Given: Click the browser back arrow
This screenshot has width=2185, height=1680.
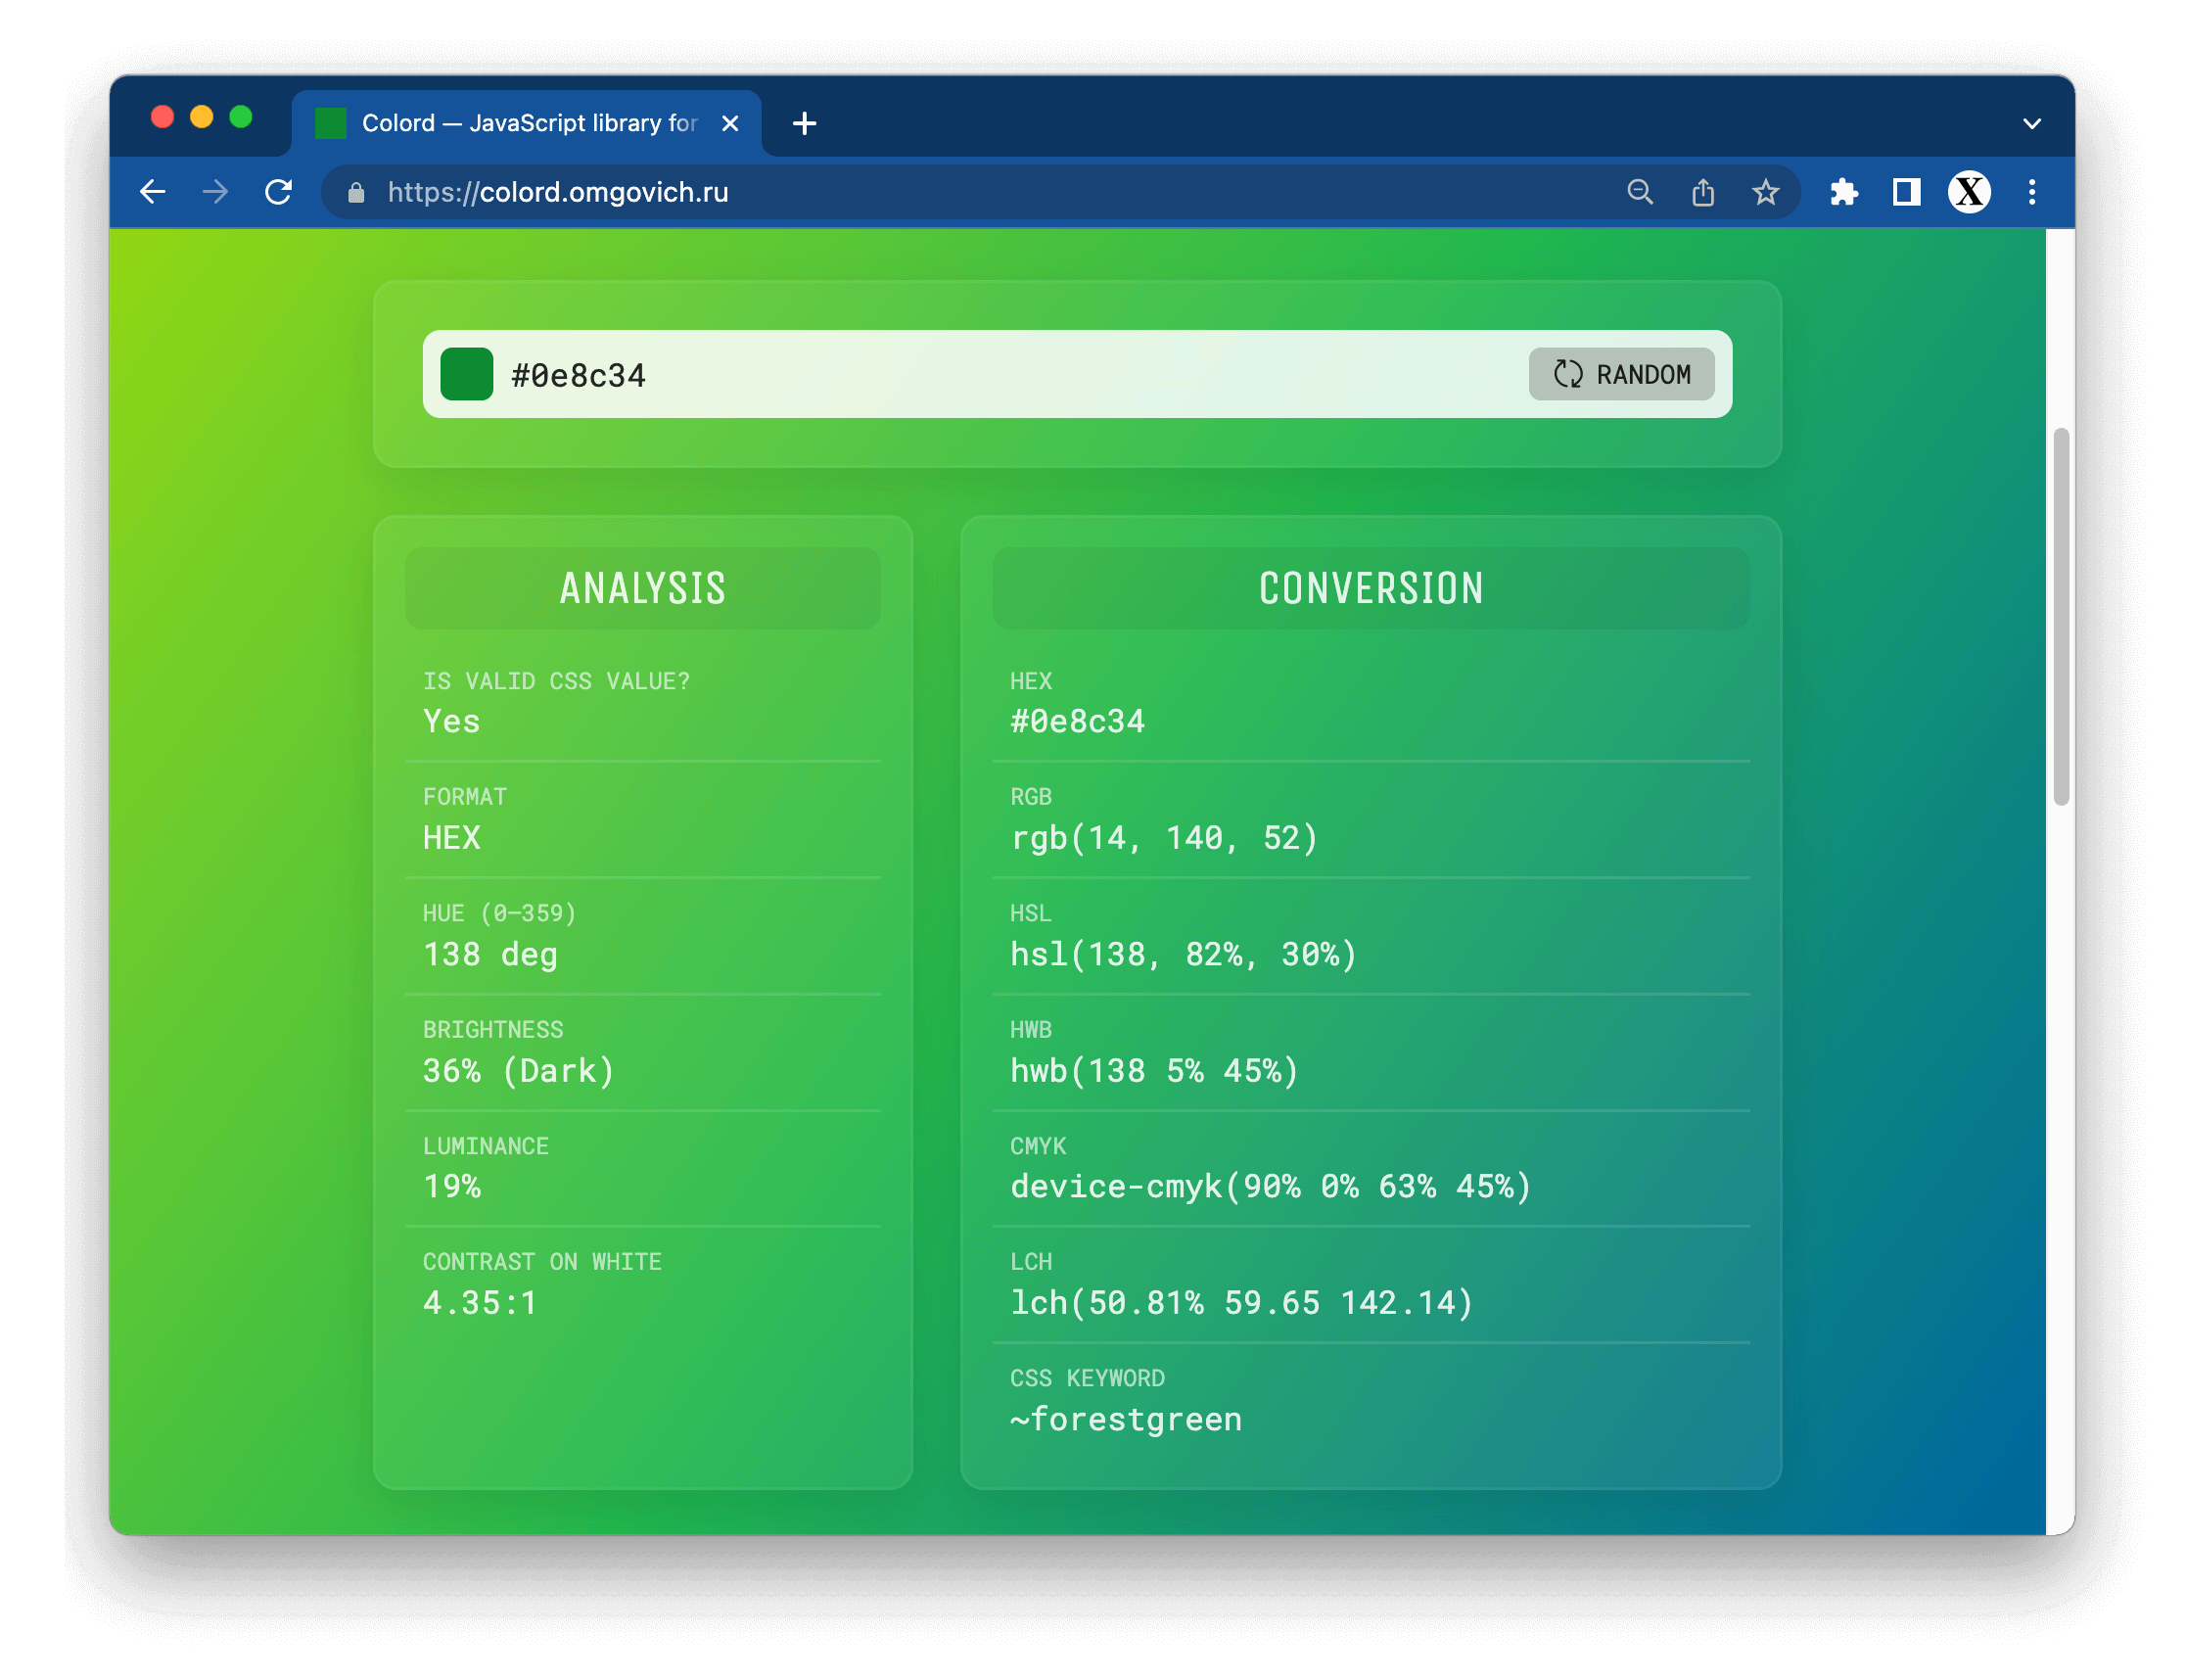Looking at the screenshot, I should 153,192.
